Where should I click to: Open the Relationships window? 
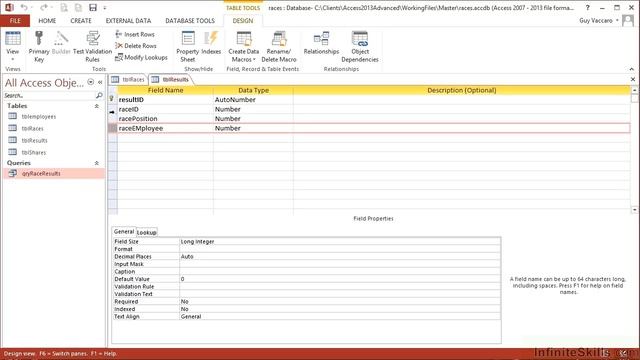click(x=321, y=43)
